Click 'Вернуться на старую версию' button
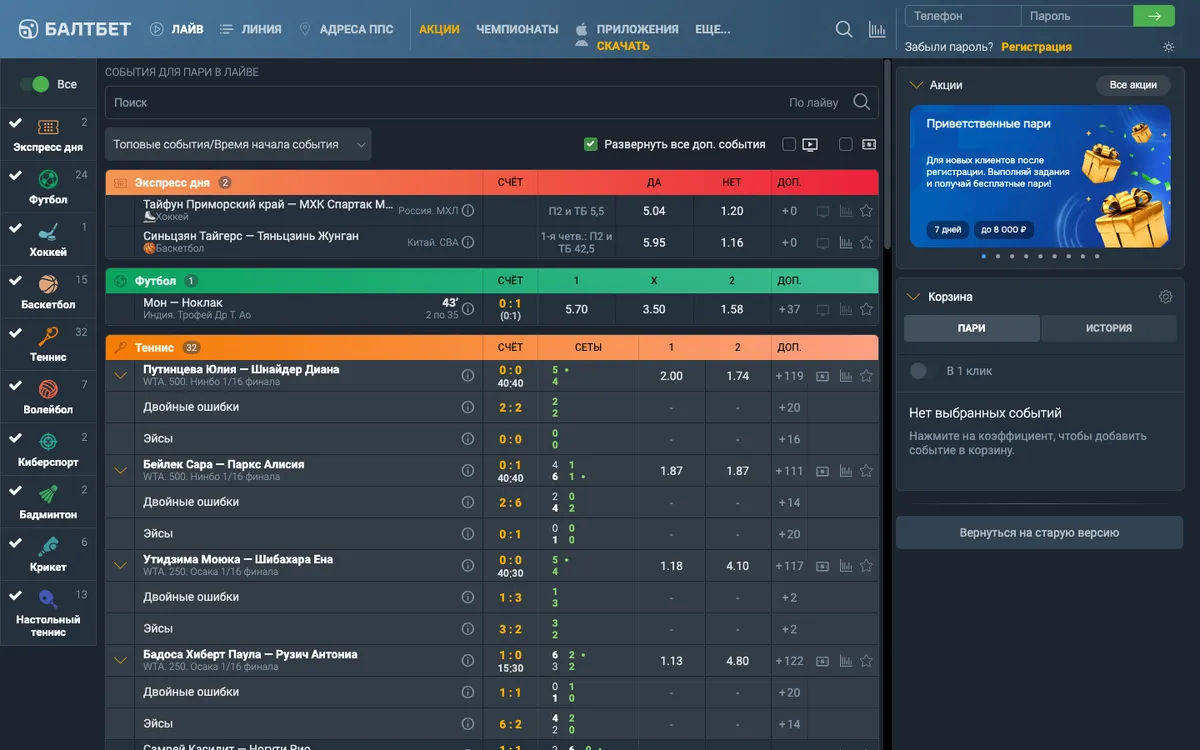1200x750 pixels. (x=1039, y=533)
